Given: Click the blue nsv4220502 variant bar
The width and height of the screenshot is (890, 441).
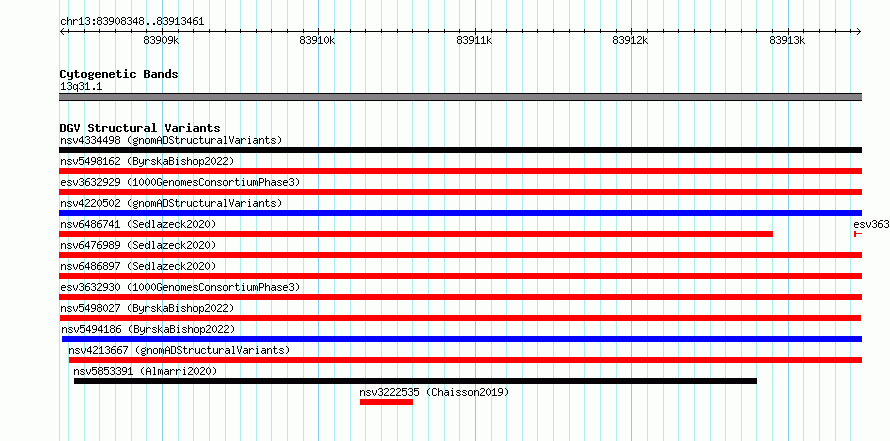Looking at the screenshot, I should click(x=460, y=213).
